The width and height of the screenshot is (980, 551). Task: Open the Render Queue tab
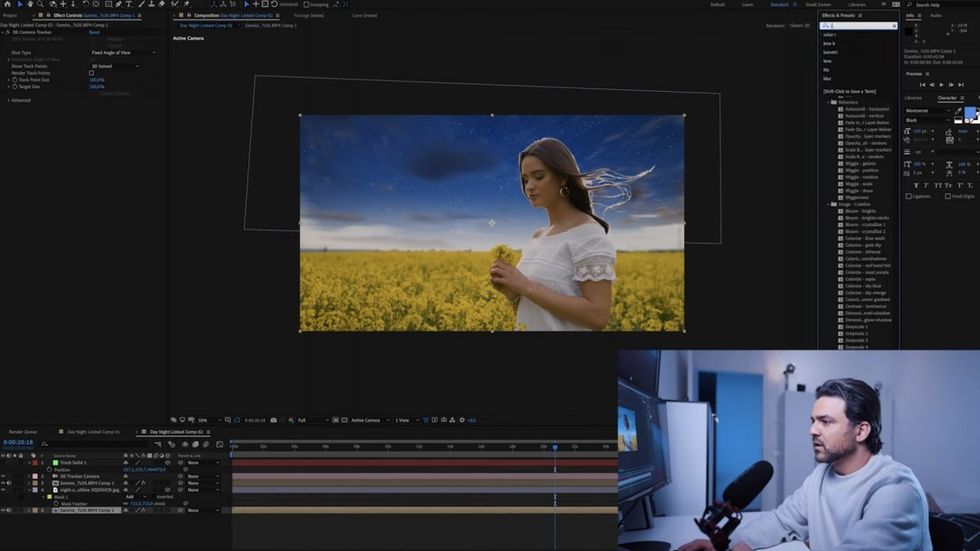point(22,432)
